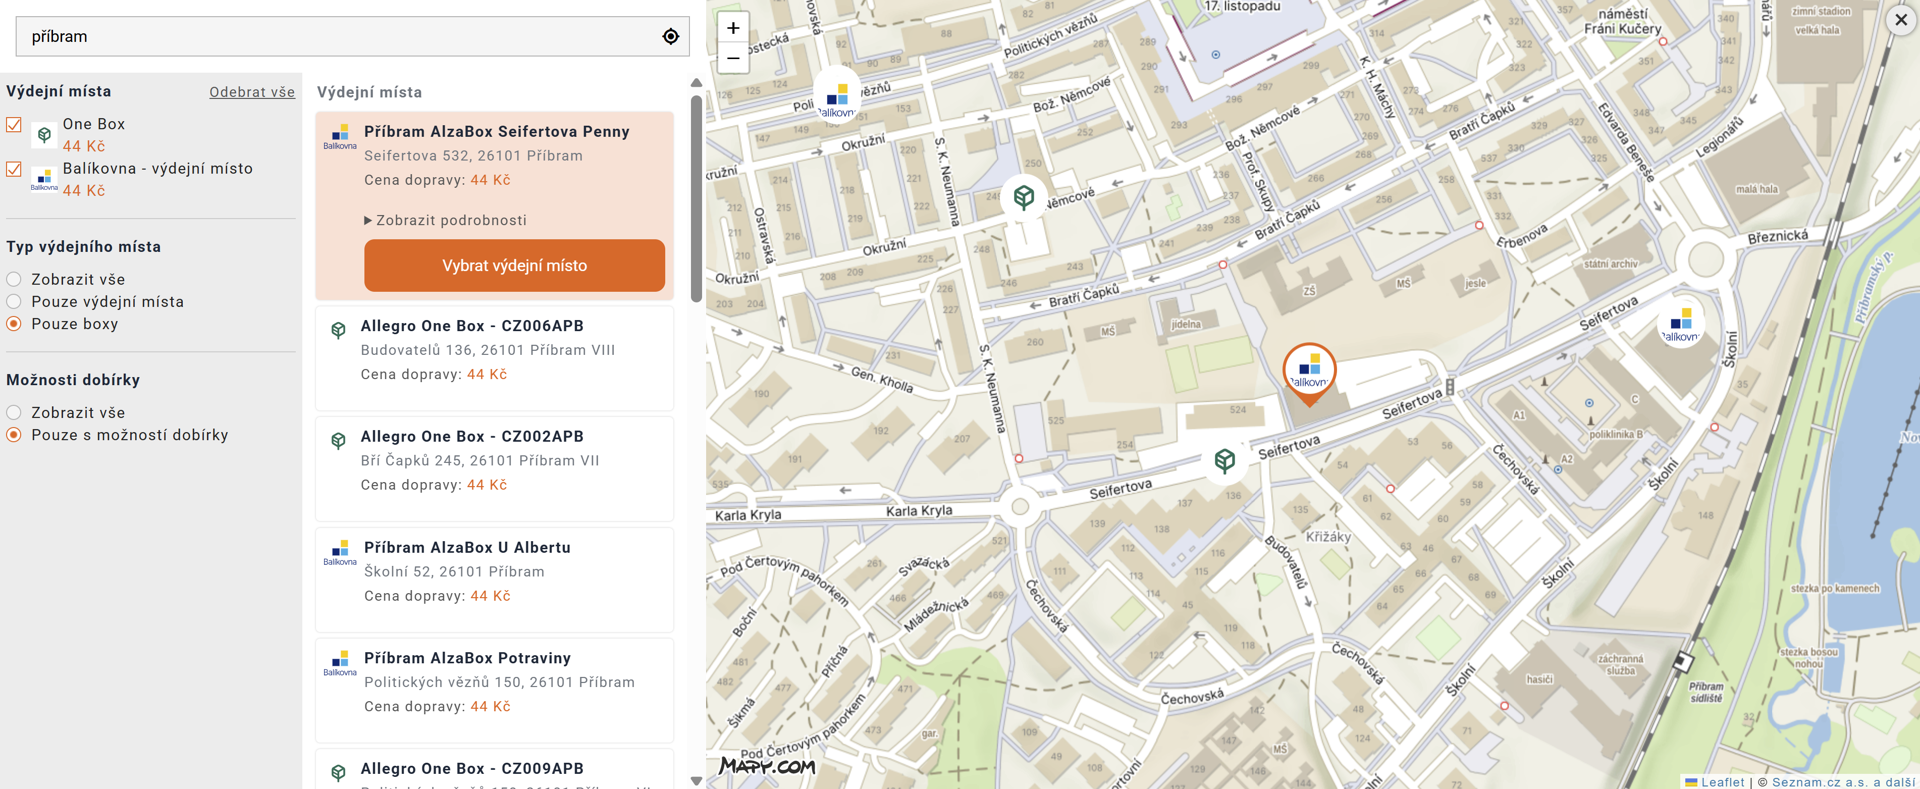Select 'Pouze výdejní místa' radio option
The height and width of the screenshot is (789, 1920).
click(14, 302)
